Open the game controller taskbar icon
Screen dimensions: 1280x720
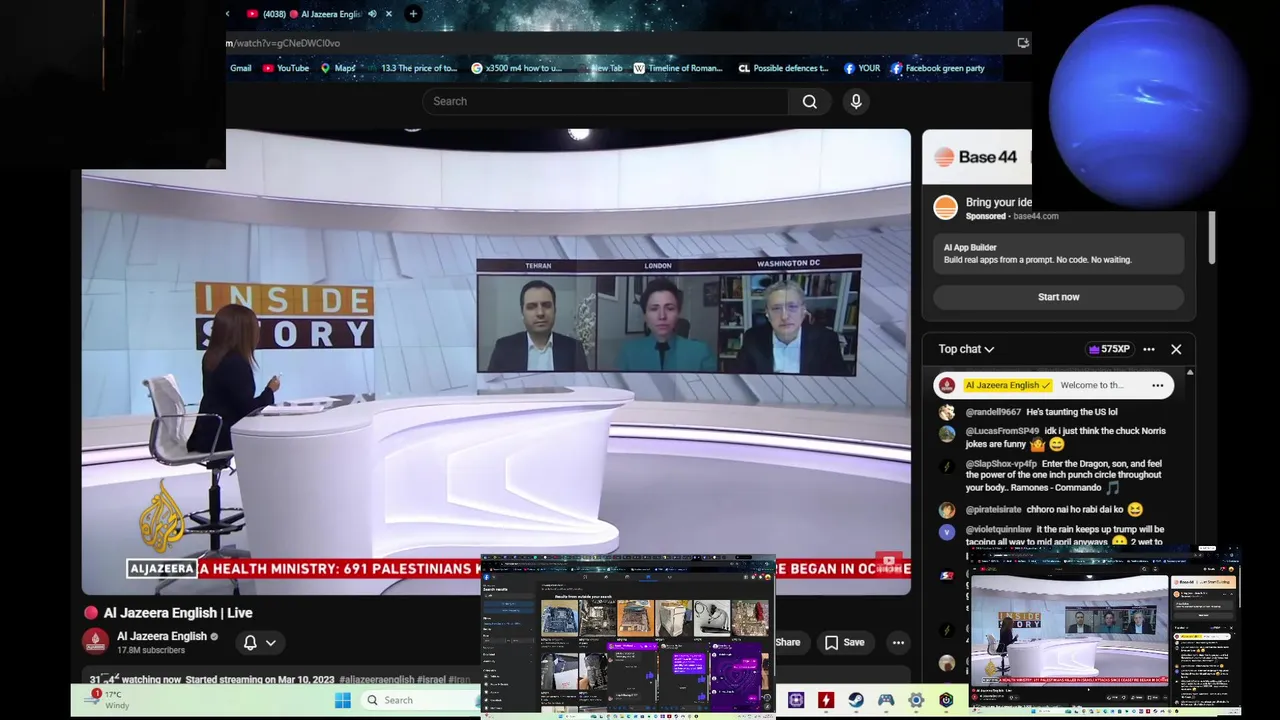click(x=886, y=700)
